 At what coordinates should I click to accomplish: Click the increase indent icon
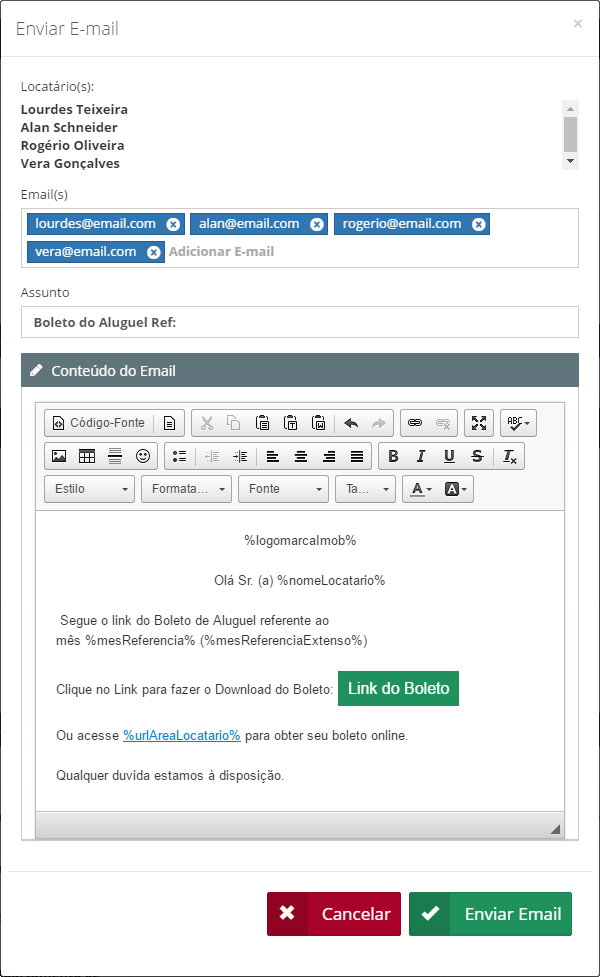pos(240,456)
